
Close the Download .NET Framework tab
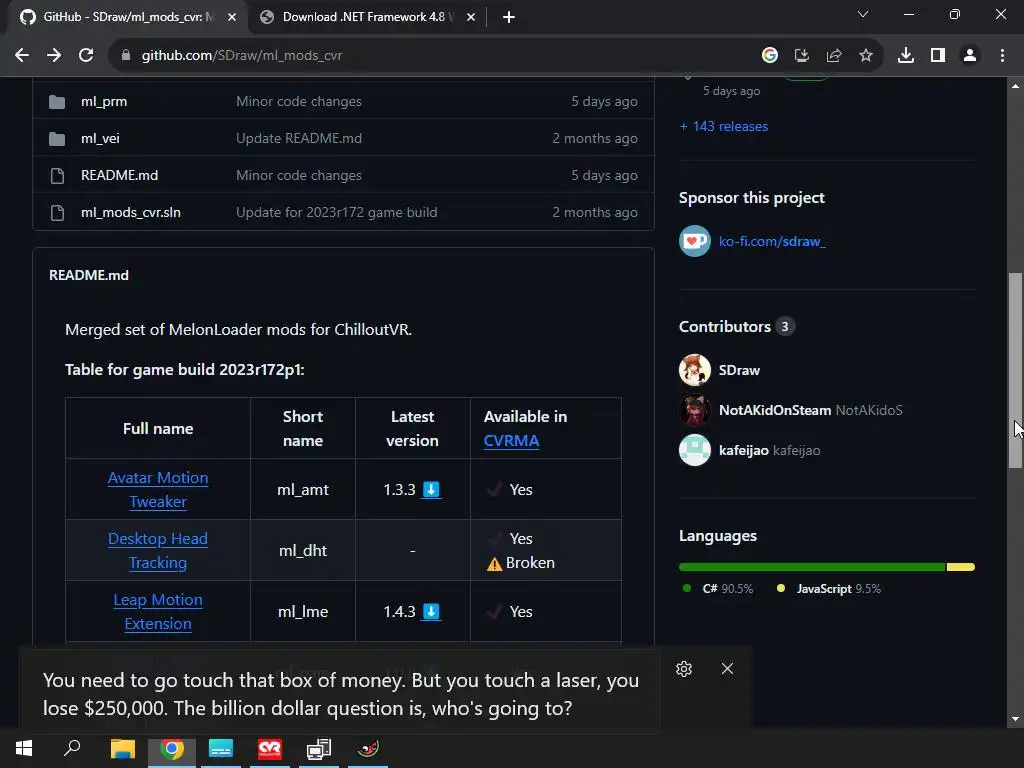pyautogui.click(x=470, y=17)
